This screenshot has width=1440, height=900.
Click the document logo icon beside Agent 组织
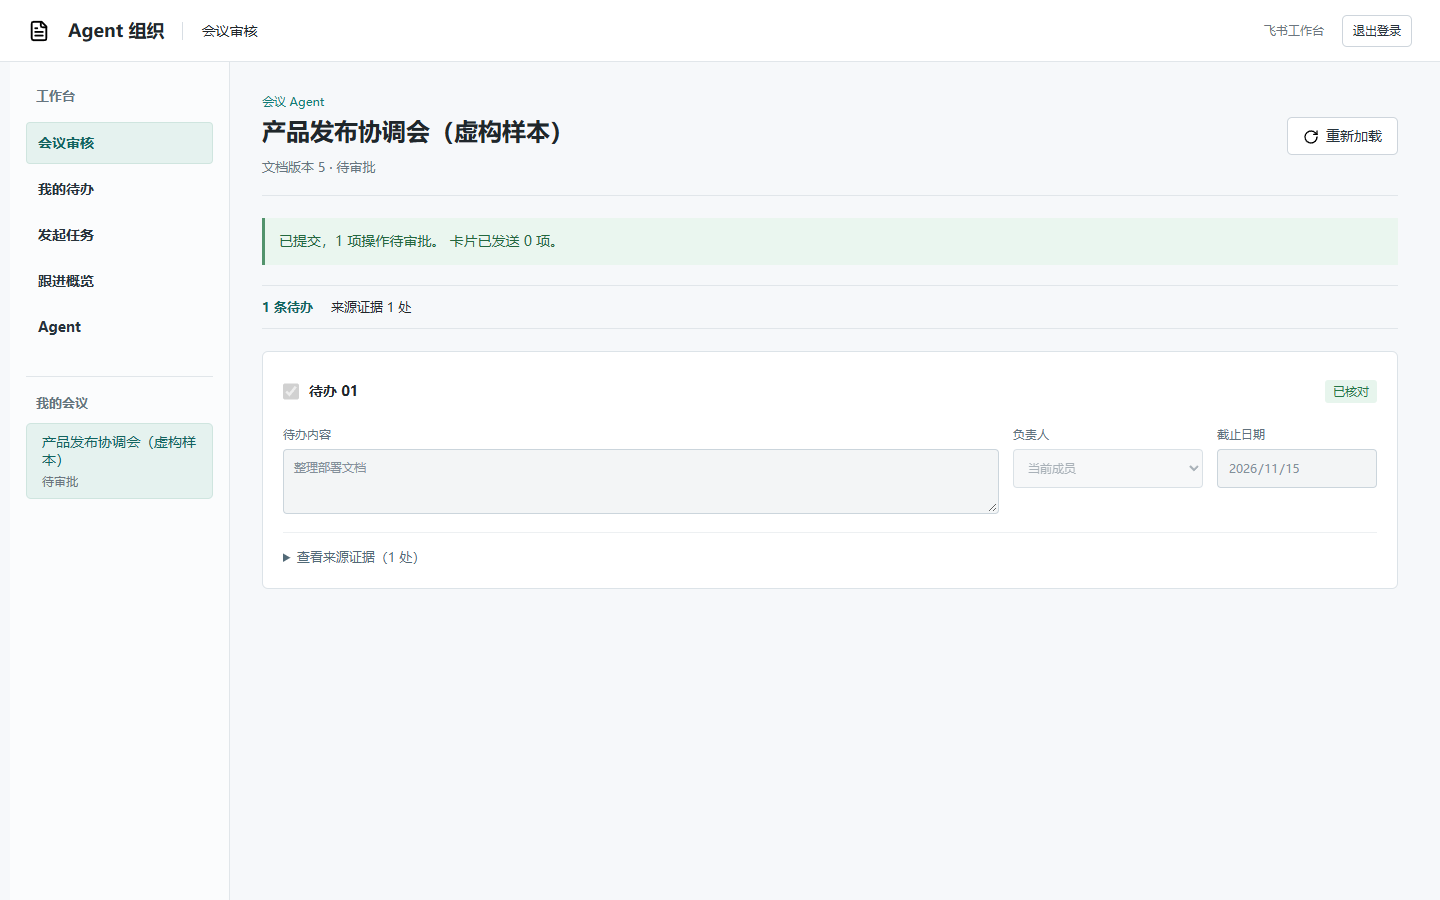click(x=39, y=31)
